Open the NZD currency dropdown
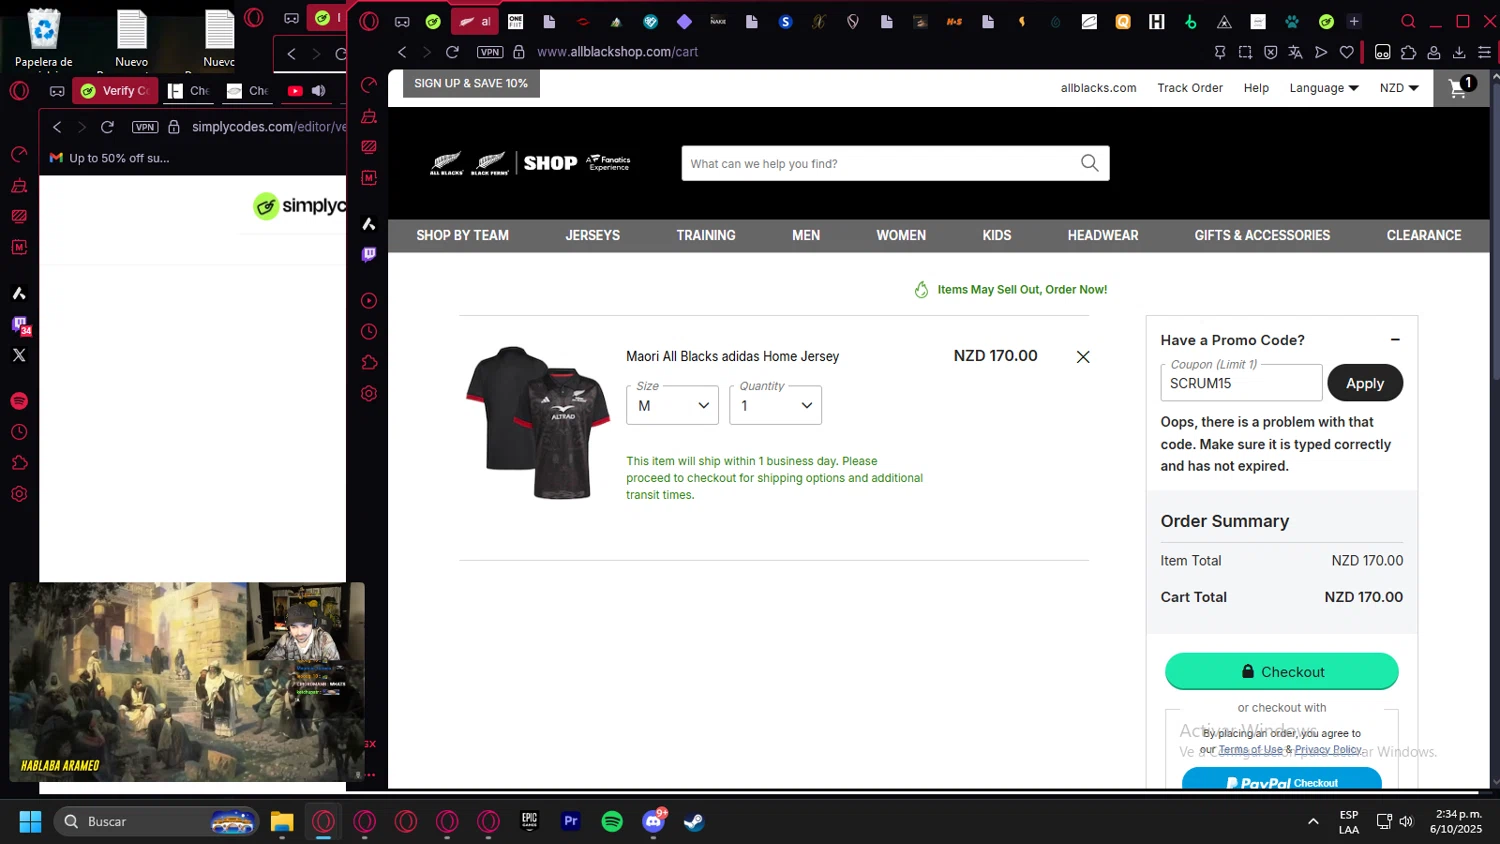 pos(1399,88)
